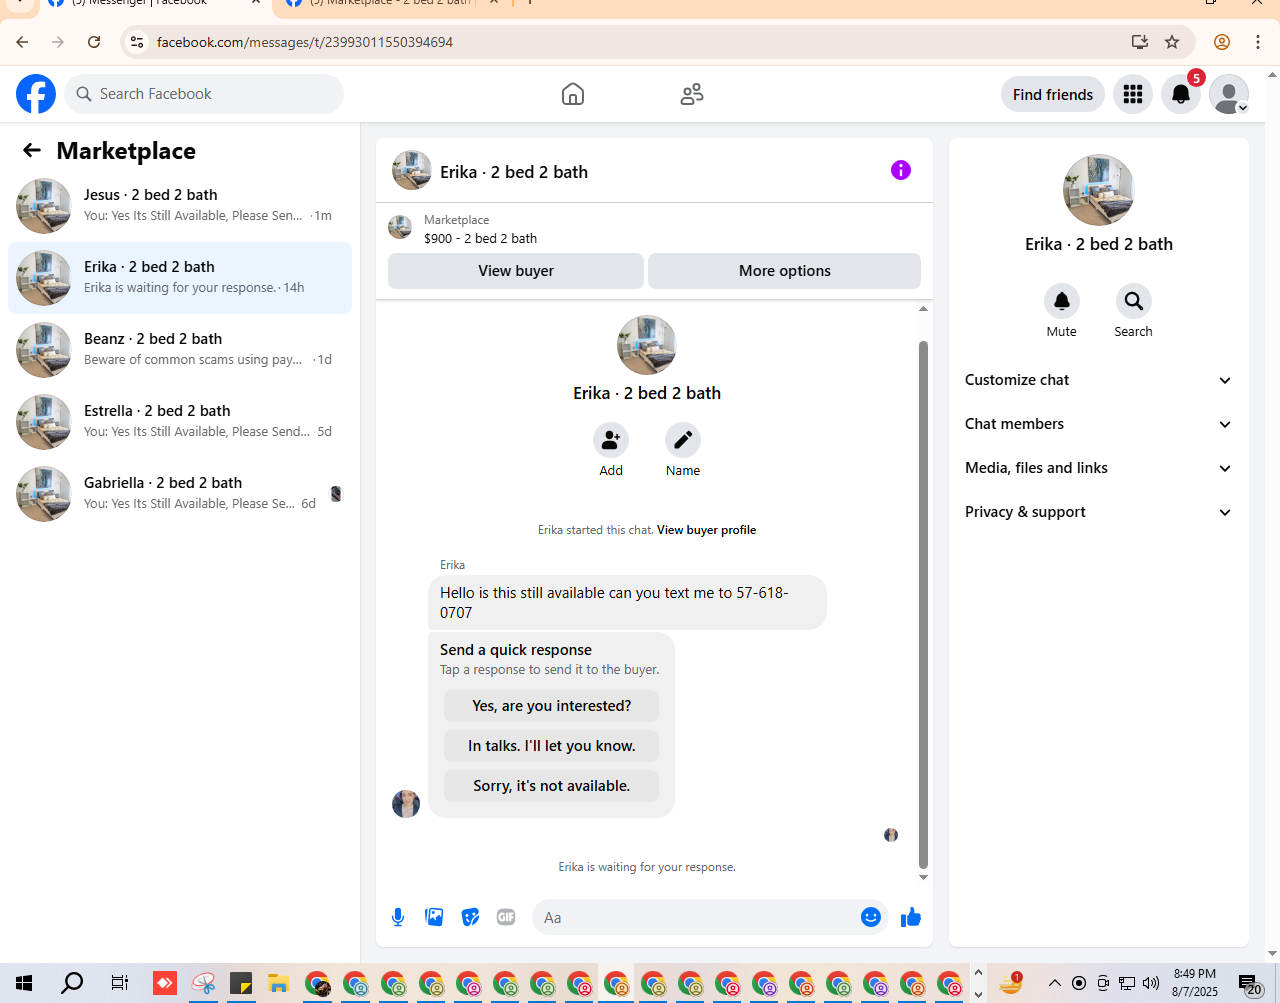Send quick response "Sorry, it's not available."
The image size is (1280, 1003).
click(552, 786)
